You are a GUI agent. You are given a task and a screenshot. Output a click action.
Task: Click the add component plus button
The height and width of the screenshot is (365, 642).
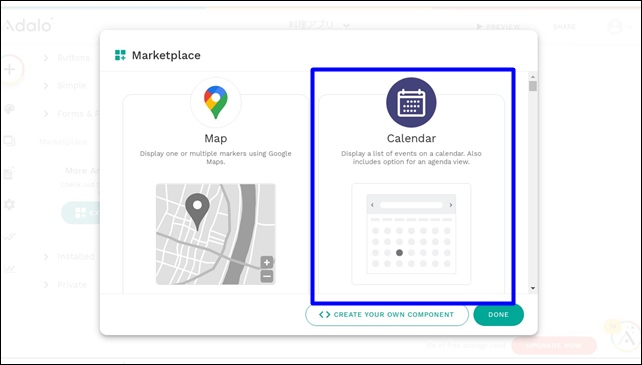pos(10,69)
